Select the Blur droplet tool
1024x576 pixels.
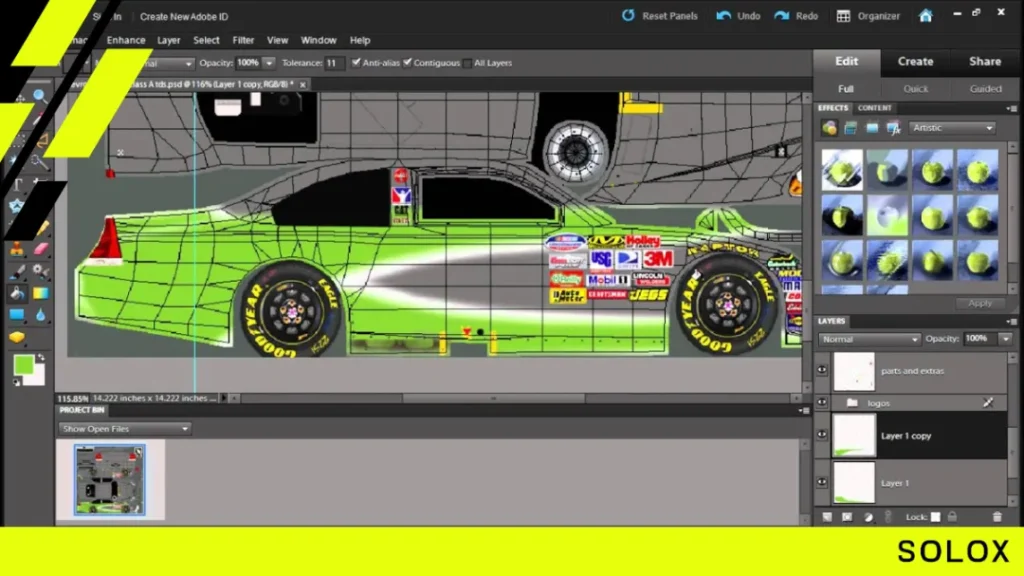[40, 315]
